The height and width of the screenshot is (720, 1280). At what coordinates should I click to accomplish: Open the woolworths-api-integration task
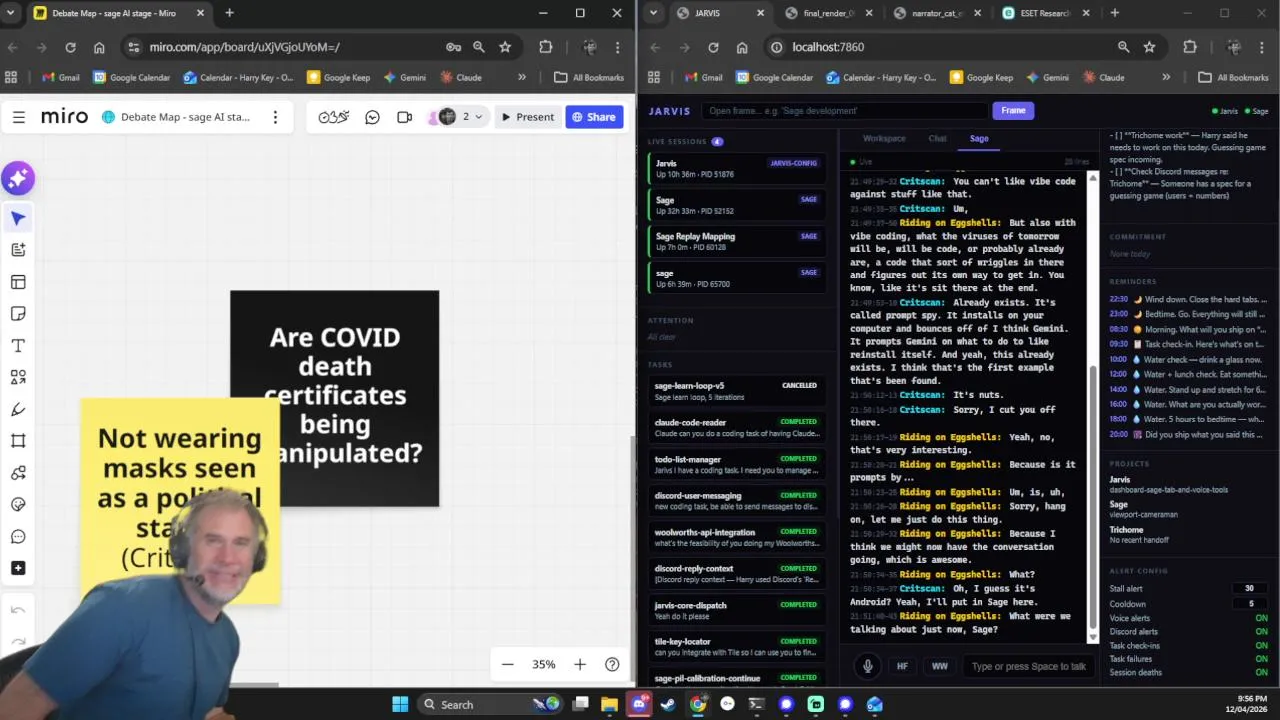(x=737, y=538)
